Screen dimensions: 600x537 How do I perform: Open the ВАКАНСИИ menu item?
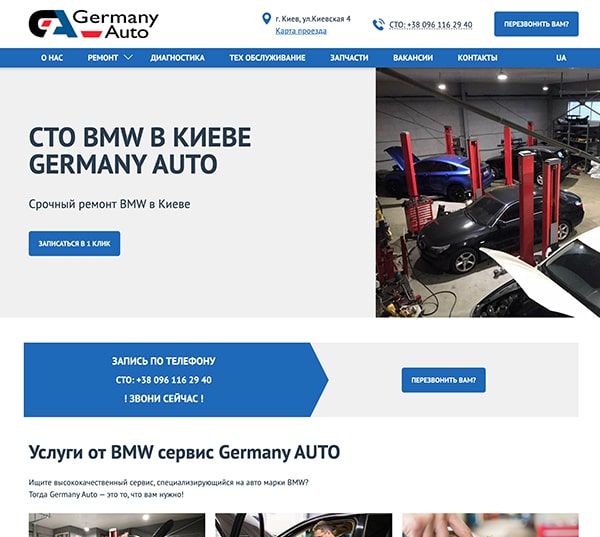[x=413, y=58]
